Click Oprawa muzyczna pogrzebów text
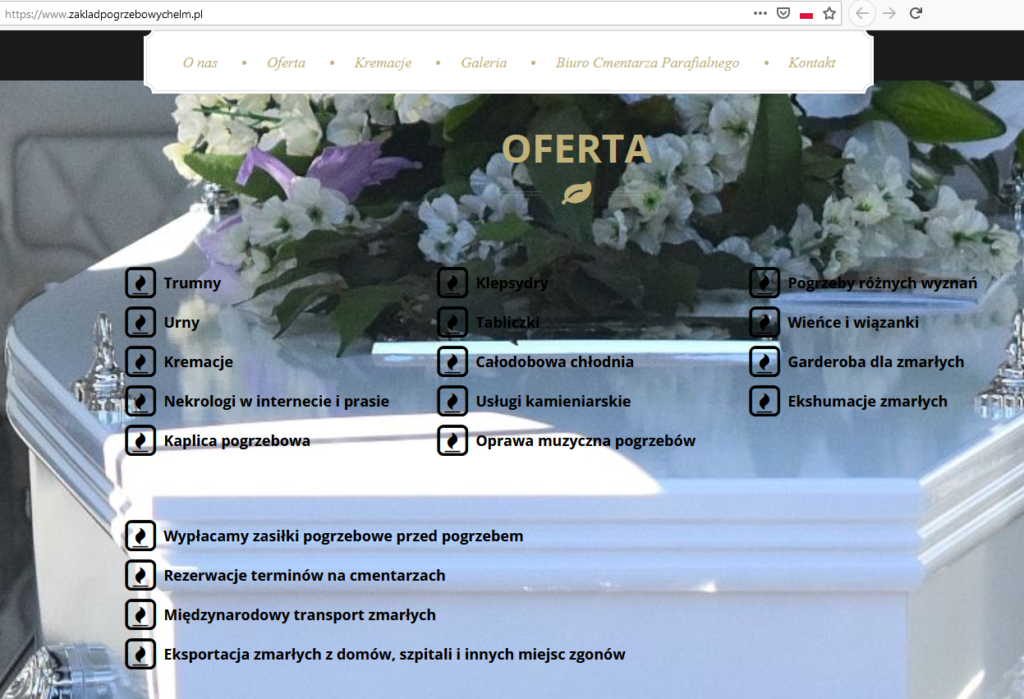The image size is (1024, 699). click(x=586, y=441)
